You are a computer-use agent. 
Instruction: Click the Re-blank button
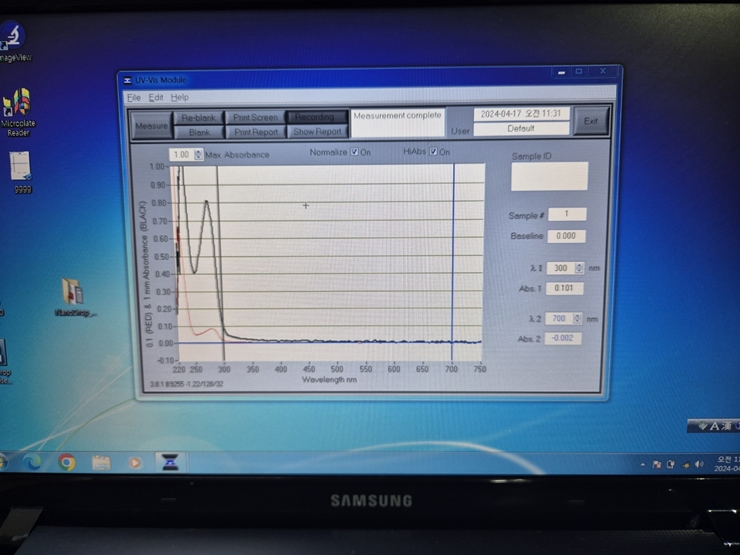pos(198,117)
